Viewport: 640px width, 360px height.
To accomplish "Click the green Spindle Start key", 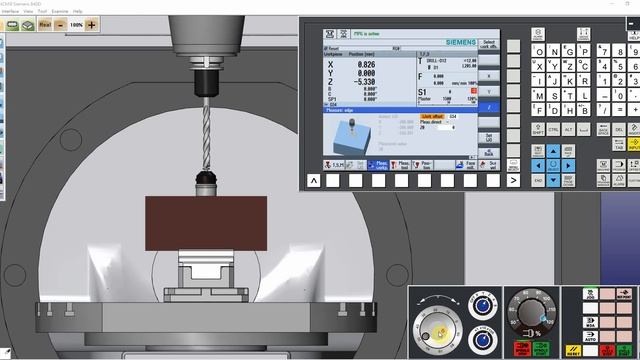I will pyautogui.click(x=541, y=349).
